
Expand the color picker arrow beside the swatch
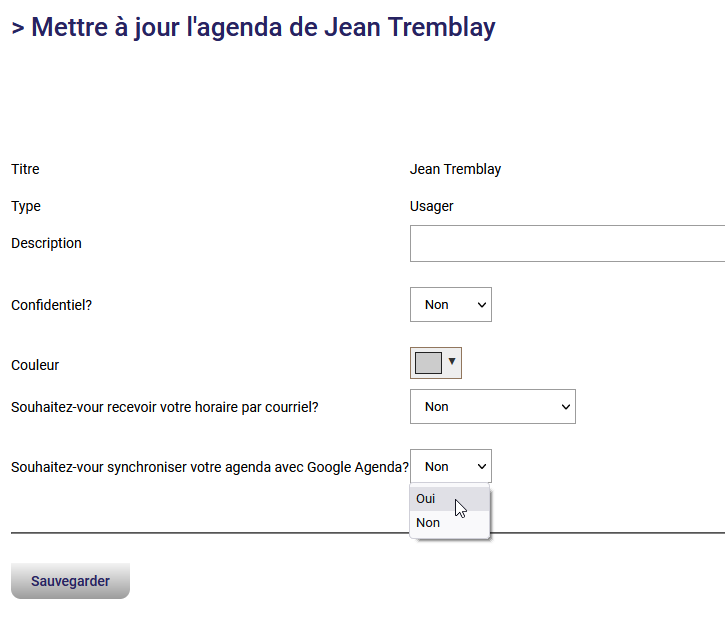point(452,362)
